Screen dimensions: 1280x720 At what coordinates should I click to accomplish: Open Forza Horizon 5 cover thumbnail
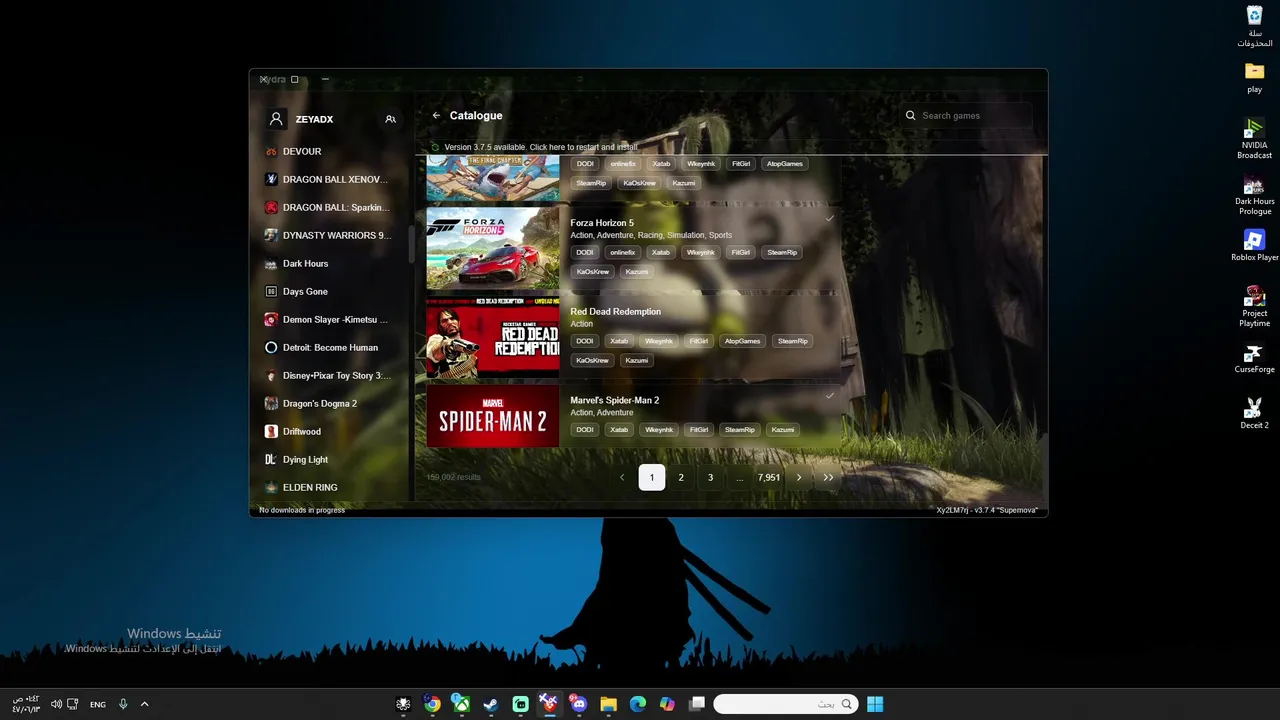pos(493,249)
